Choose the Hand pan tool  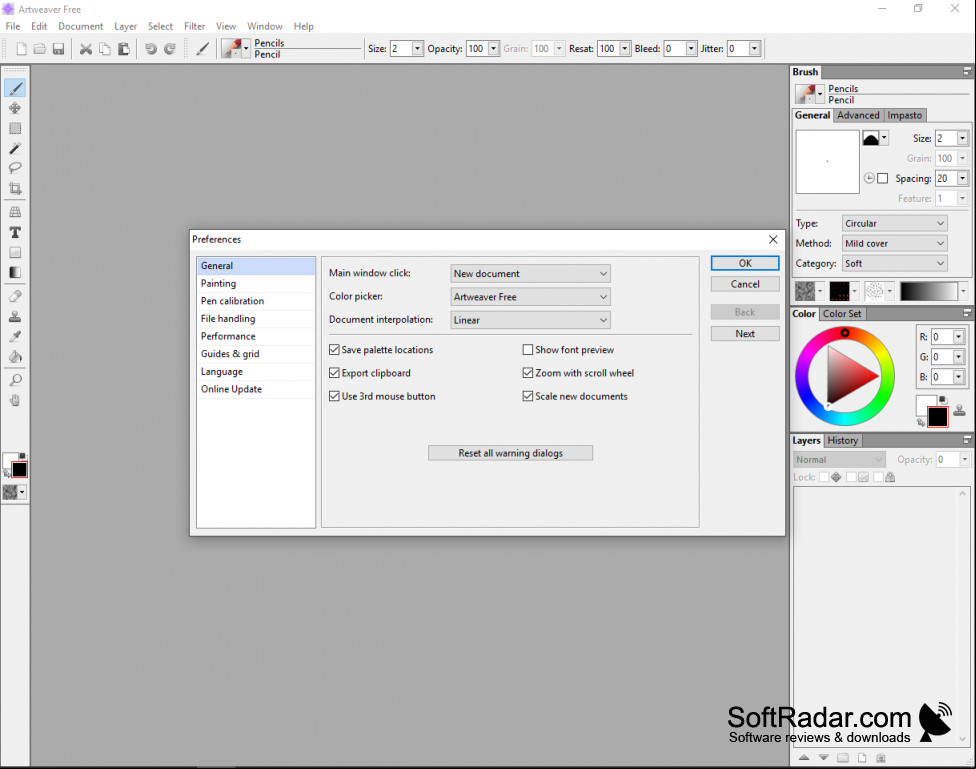[15, 400]
